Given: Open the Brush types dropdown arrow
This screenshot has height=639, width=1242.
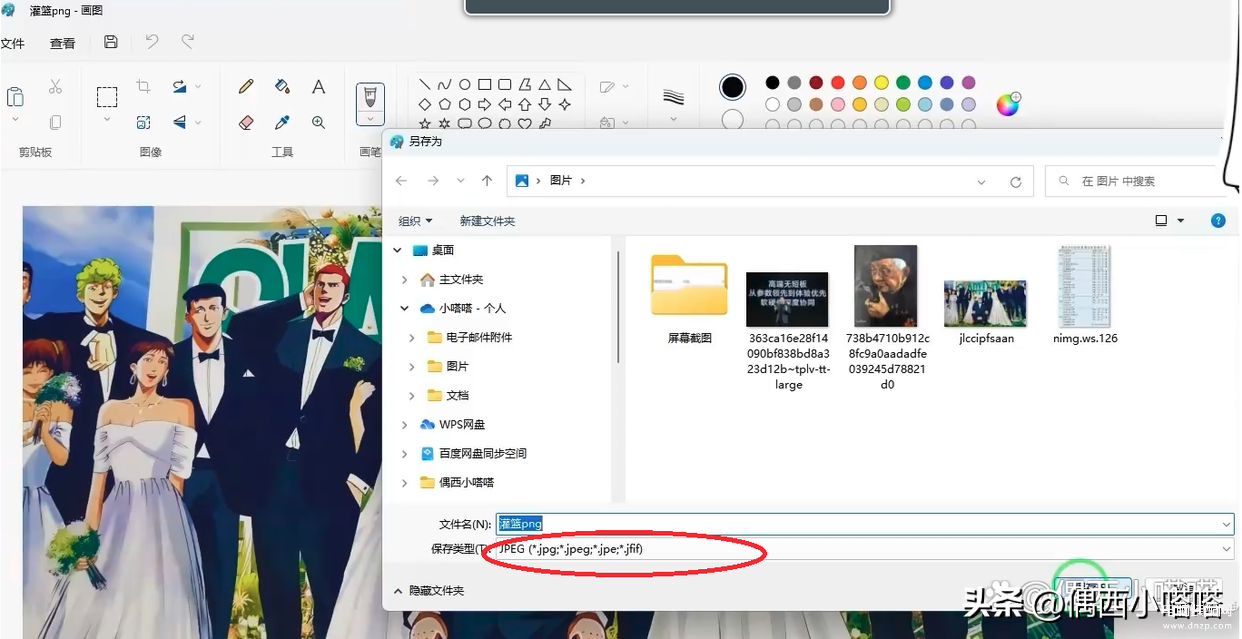Looking at the screenshot, I should (x=370, y=118).
